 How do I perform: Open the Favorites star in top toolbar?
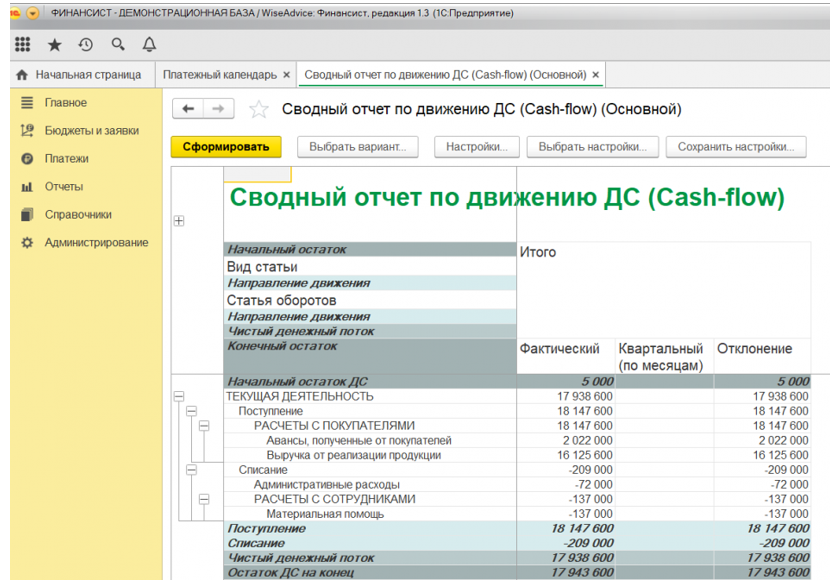point(55,45)
